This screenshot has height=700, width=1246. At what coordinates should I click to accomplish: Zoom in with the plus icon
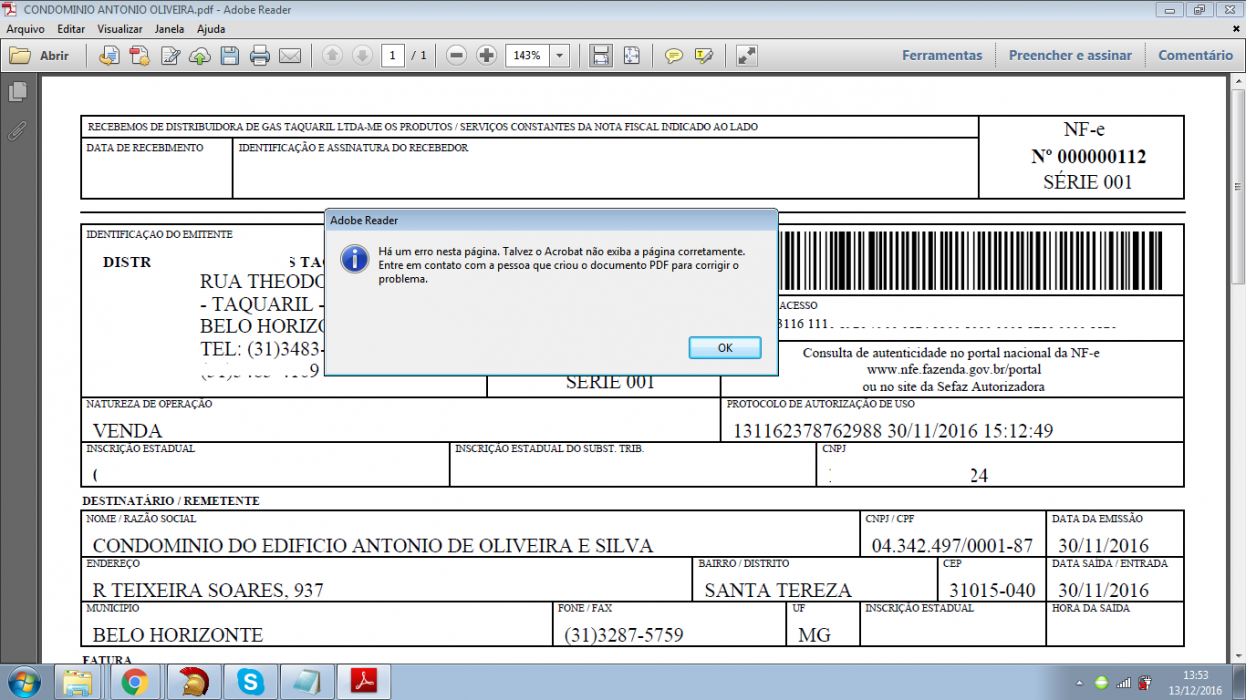pos(487,56)
